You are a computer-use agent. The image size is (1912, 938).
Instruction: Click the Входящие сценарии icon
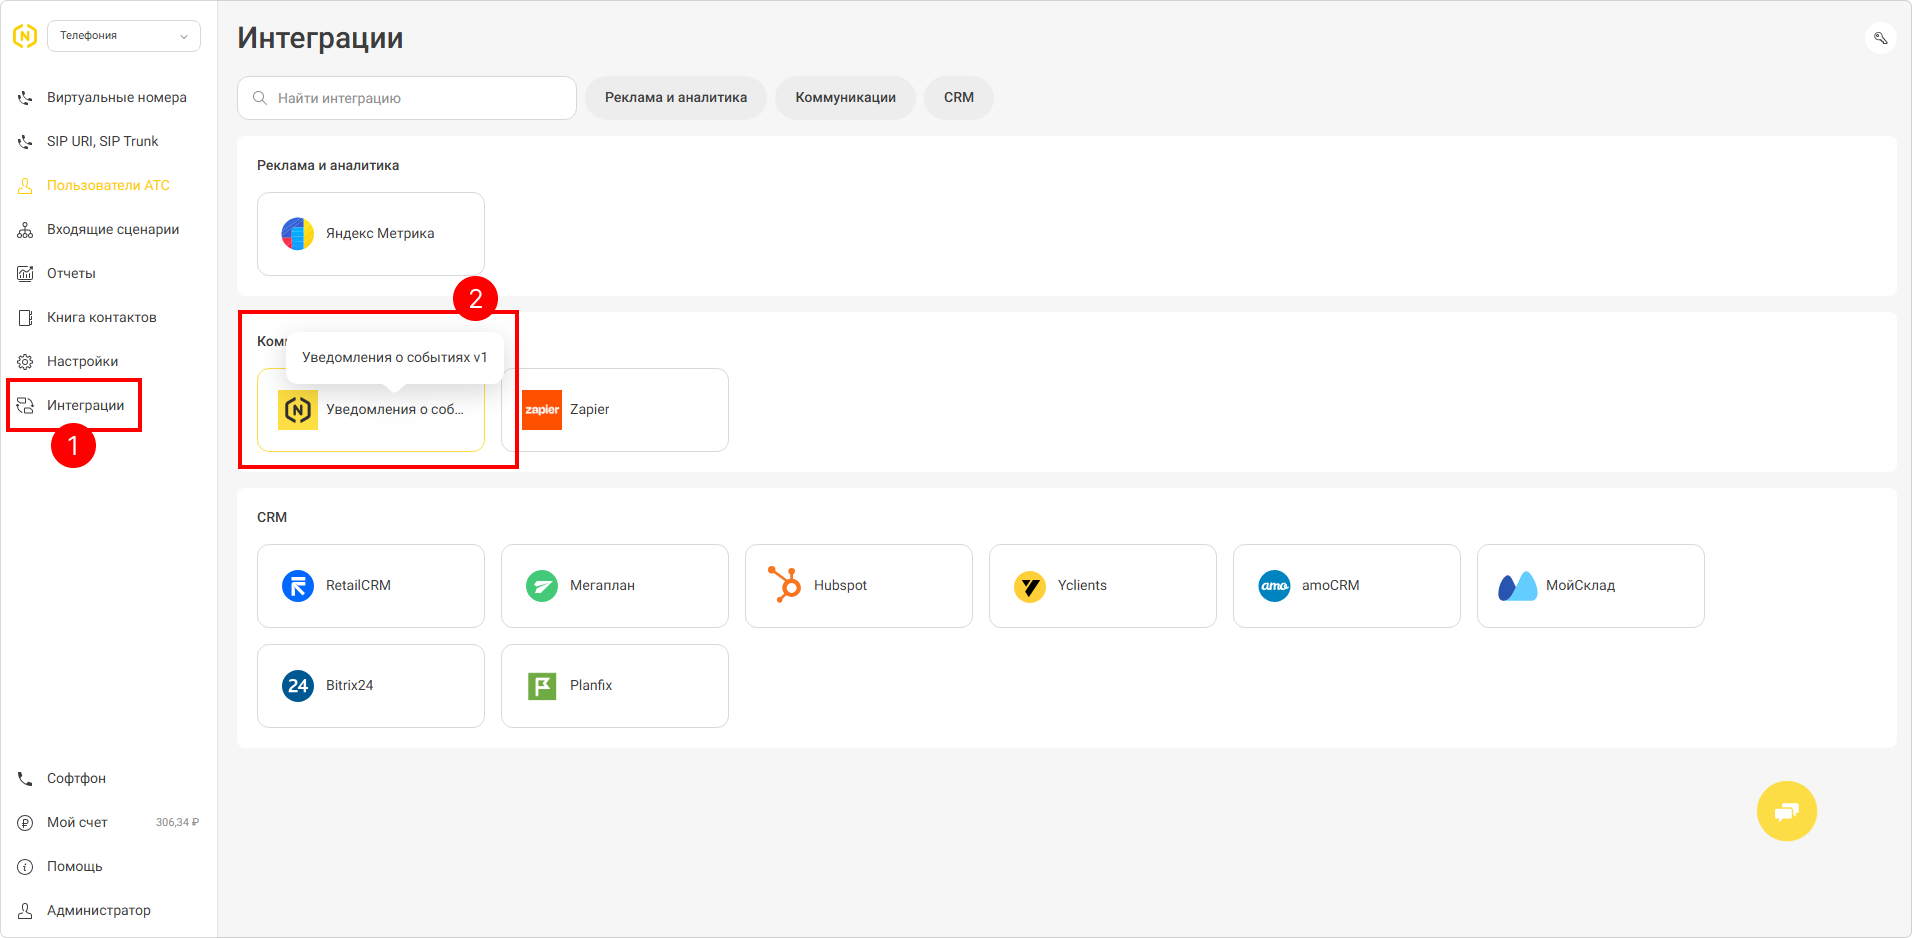tap(25, 230)
